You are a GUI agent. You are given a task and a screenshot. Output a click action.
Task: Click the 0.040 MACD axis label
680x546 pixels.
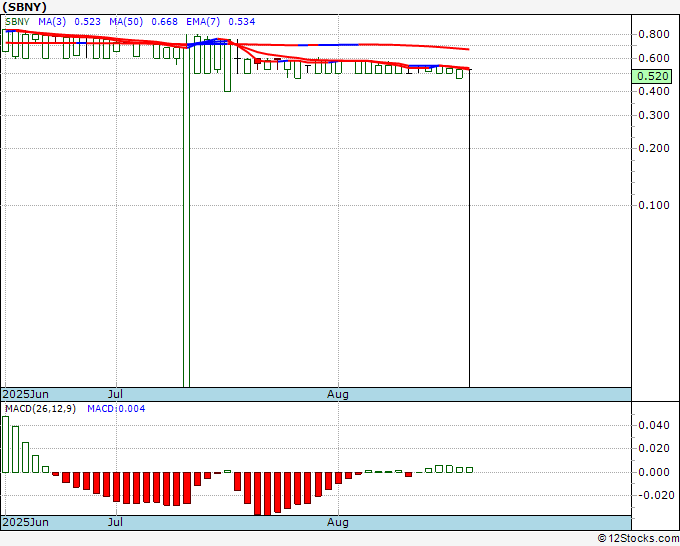pos(654,425)
